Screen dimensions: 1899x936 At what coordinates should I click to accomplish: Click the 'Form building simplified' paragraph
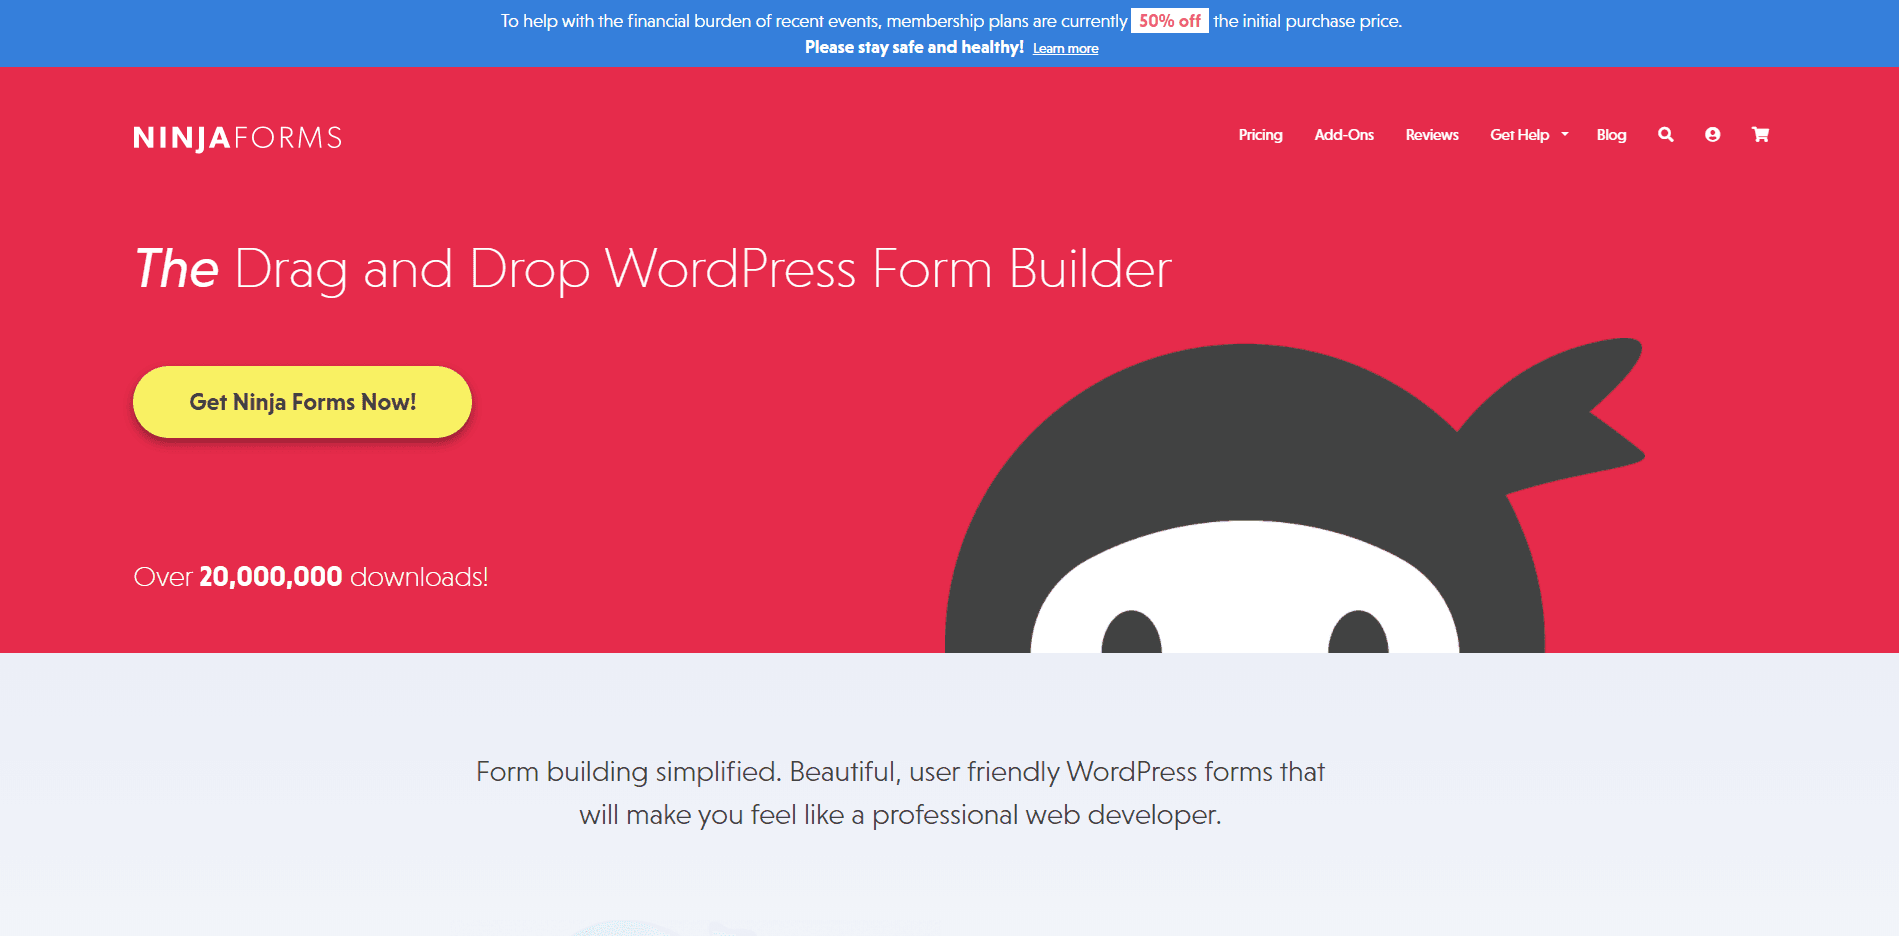click(900, 793)
